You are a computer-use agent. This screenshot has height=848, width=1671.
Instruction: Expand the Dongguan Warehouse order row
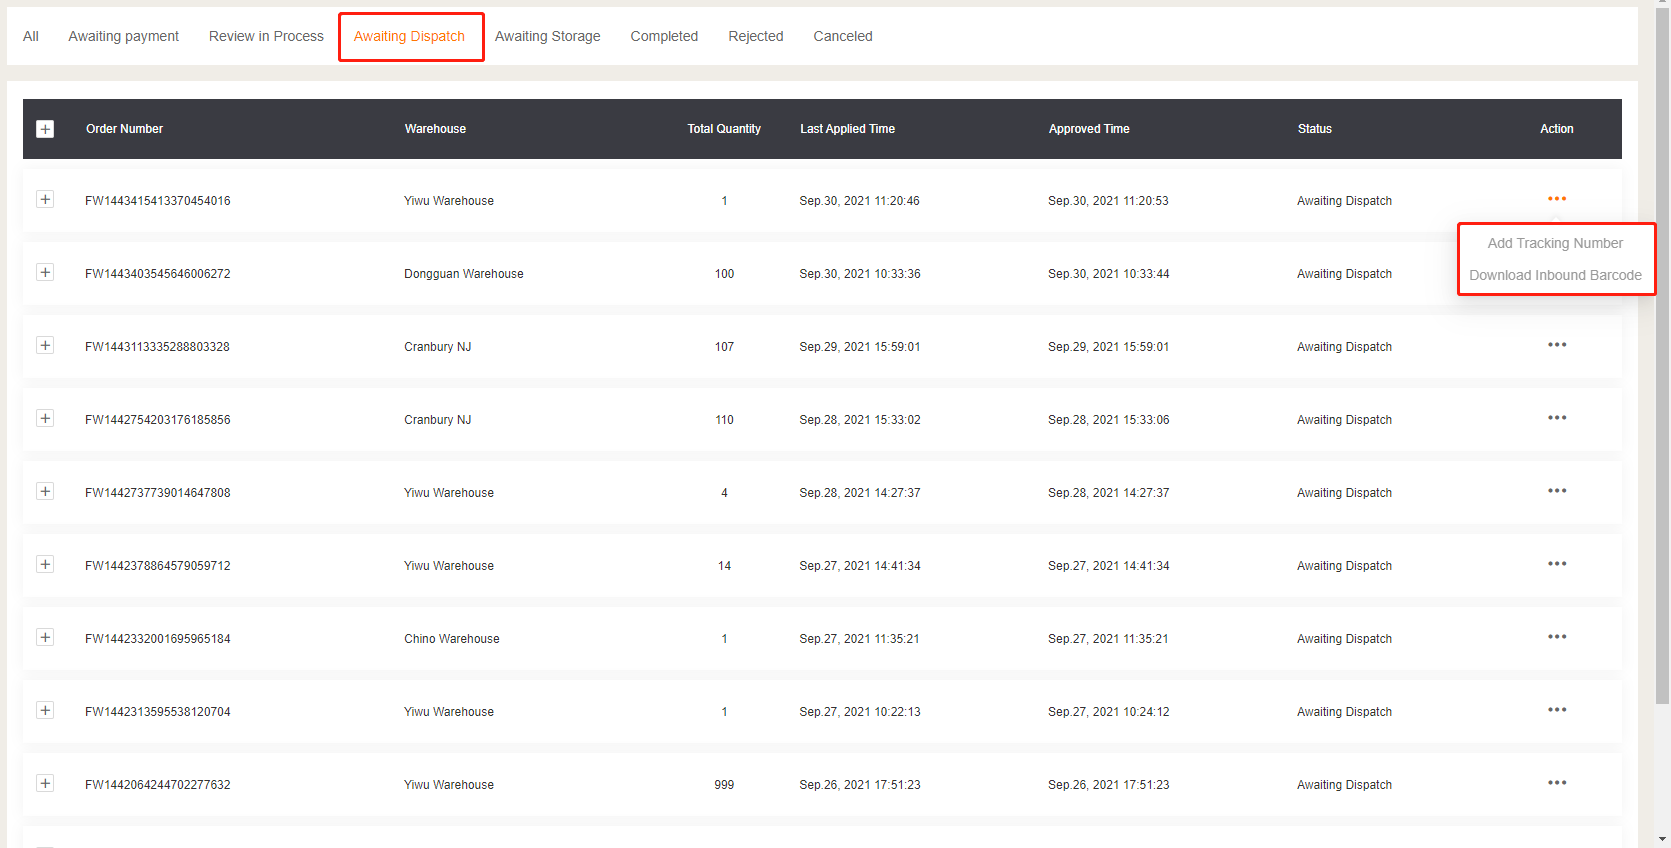45,273
